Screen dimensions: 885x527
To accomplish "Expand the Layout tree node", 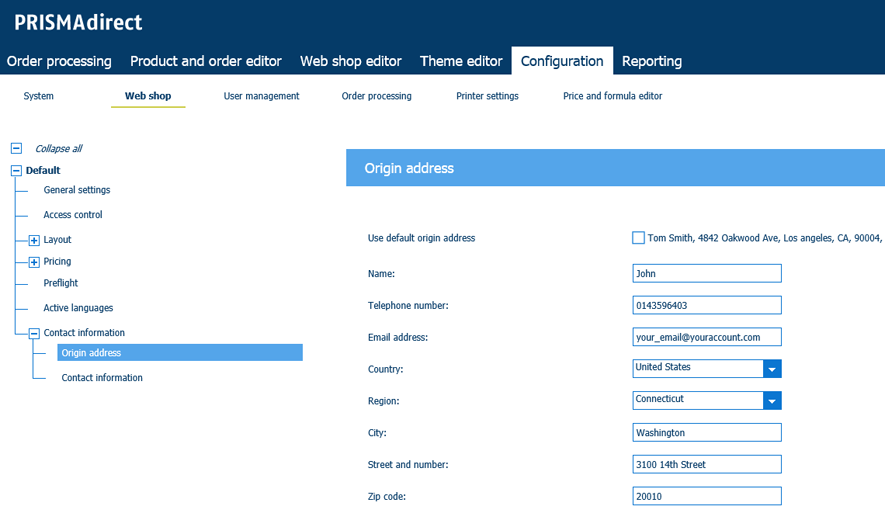I will pyautogui.click(x=34, y=240).
